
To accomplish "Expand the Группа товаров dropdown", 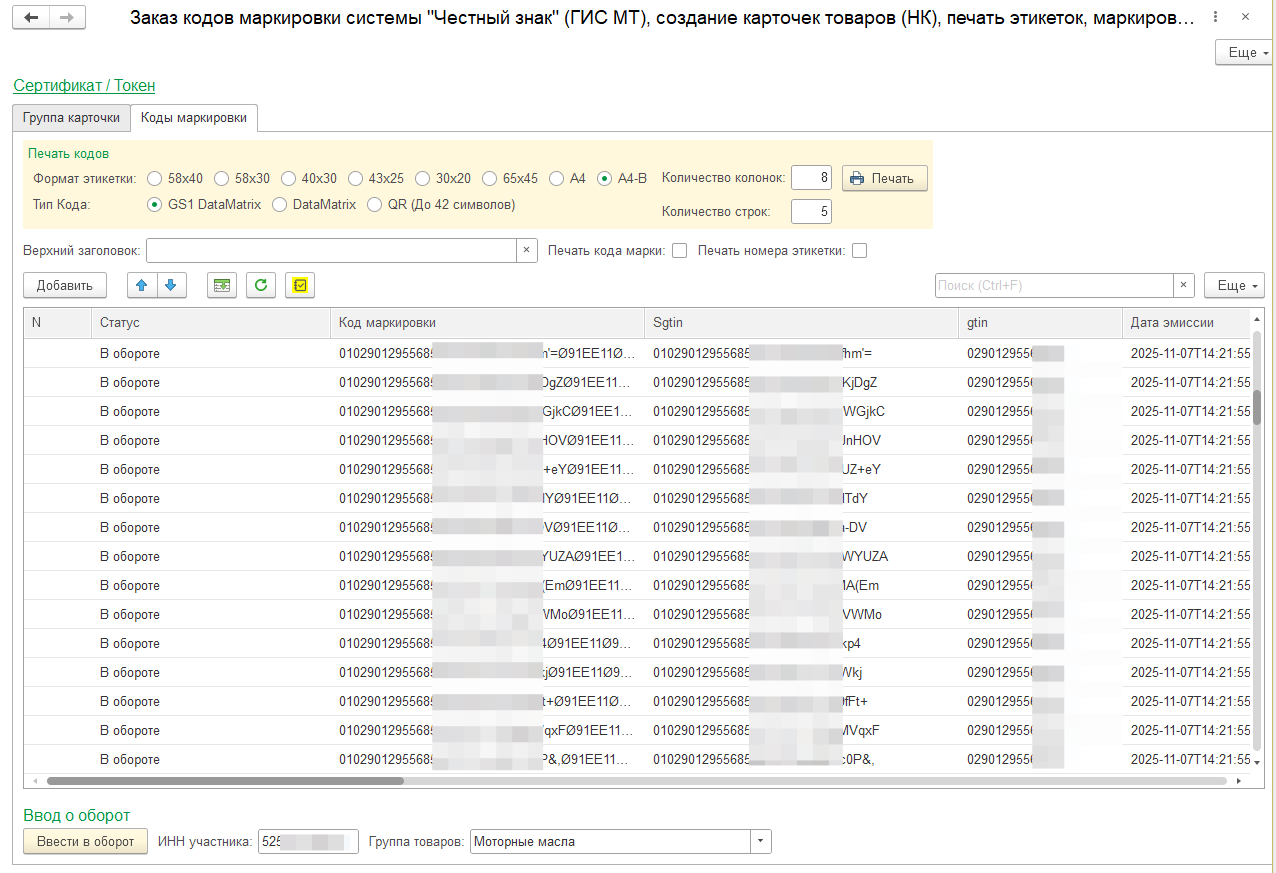I will (x=761, y=841).
